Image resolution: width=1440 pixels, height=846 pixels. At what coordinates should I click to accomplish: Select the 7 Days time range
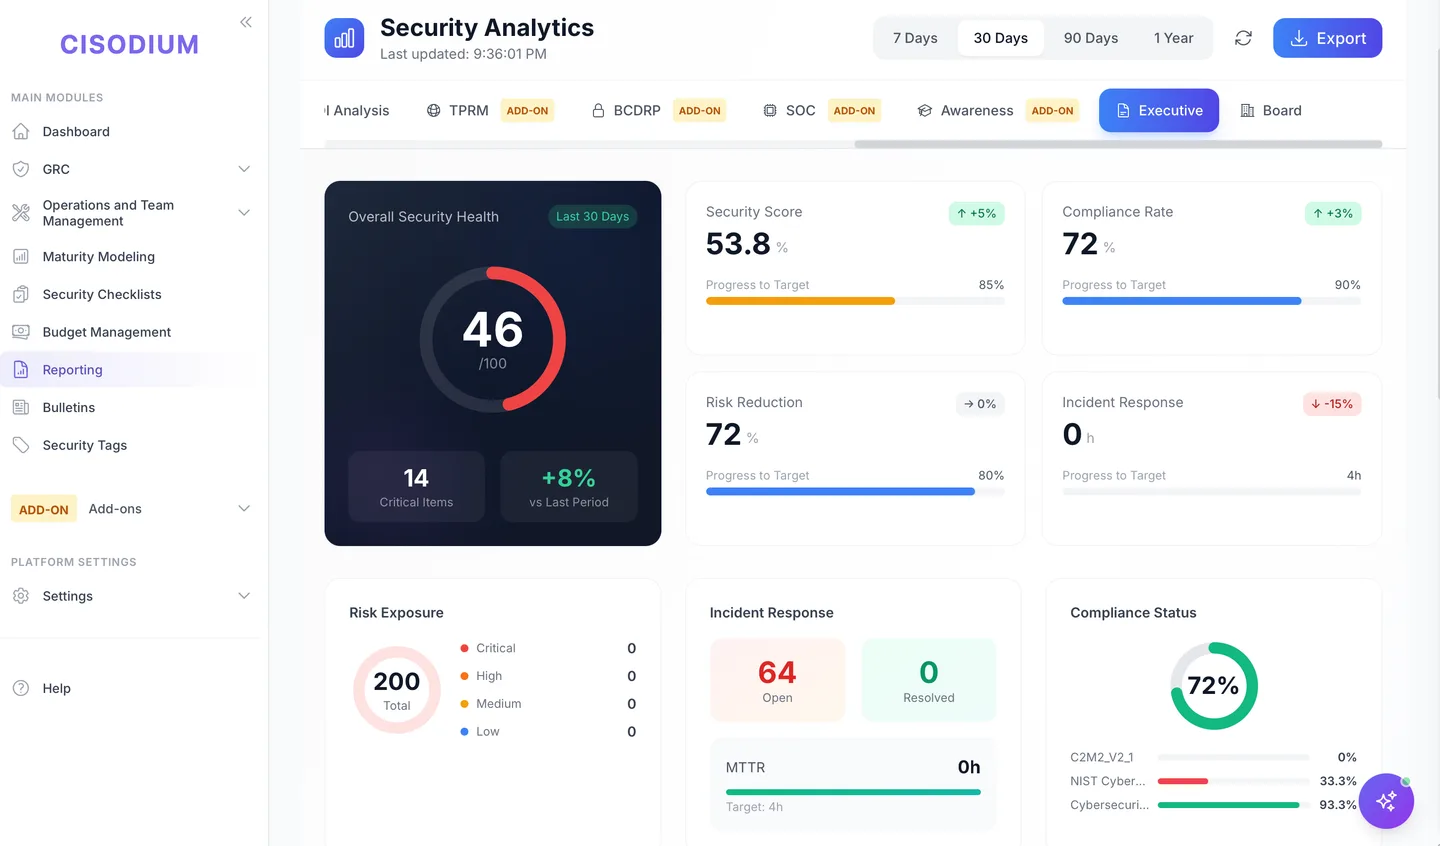pyautogui.click(x=915, y=38)
